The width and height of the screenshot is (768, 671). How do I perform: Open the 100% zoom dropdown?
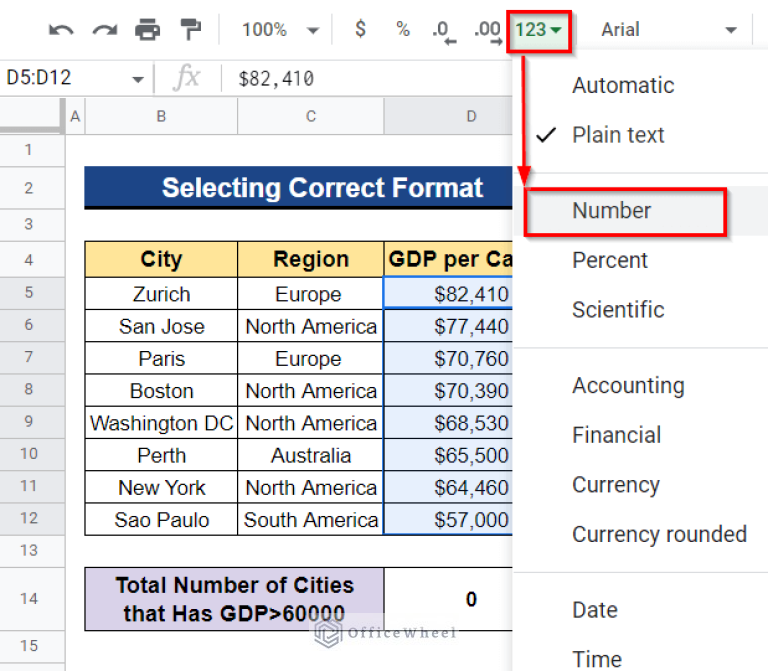pos(280,30)
